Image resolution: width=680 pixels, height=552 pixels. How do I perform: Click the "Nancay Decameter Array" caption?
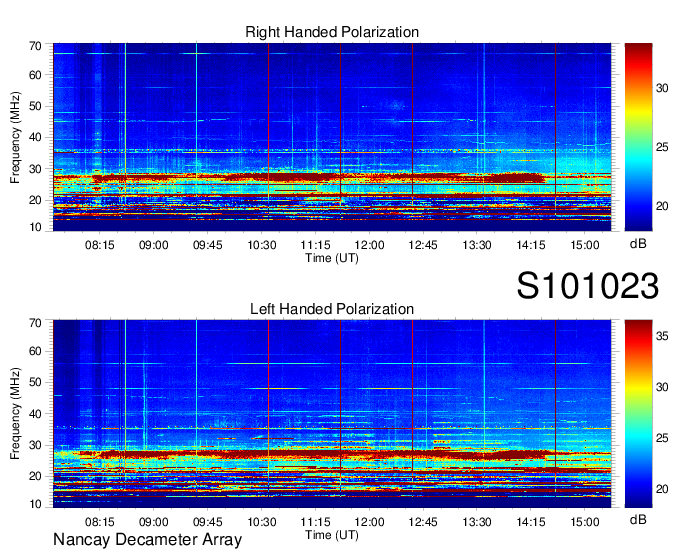pos(147,540)
